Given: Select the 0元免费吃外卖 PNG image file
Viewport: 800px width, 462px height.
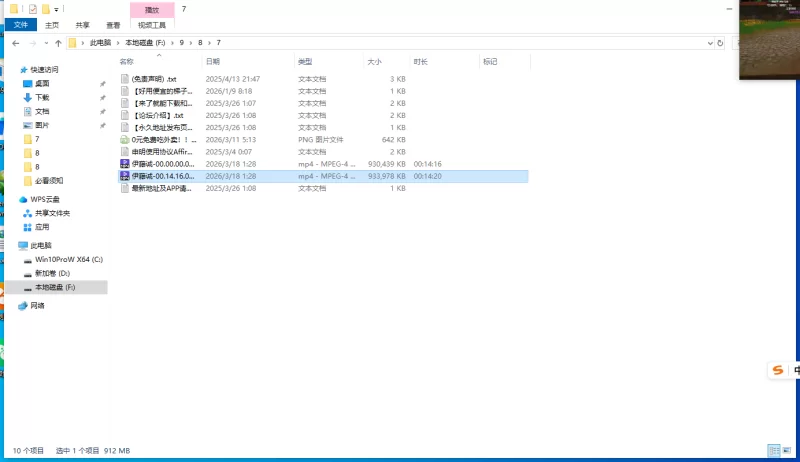Looking at the screenshot, I should [x=160, y=140].
